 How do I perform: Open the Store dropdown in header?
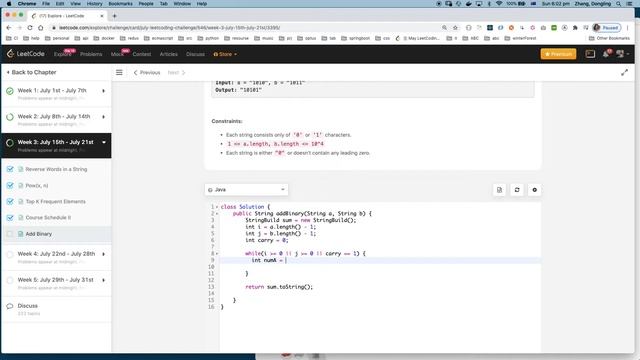(x=225, y=54)
